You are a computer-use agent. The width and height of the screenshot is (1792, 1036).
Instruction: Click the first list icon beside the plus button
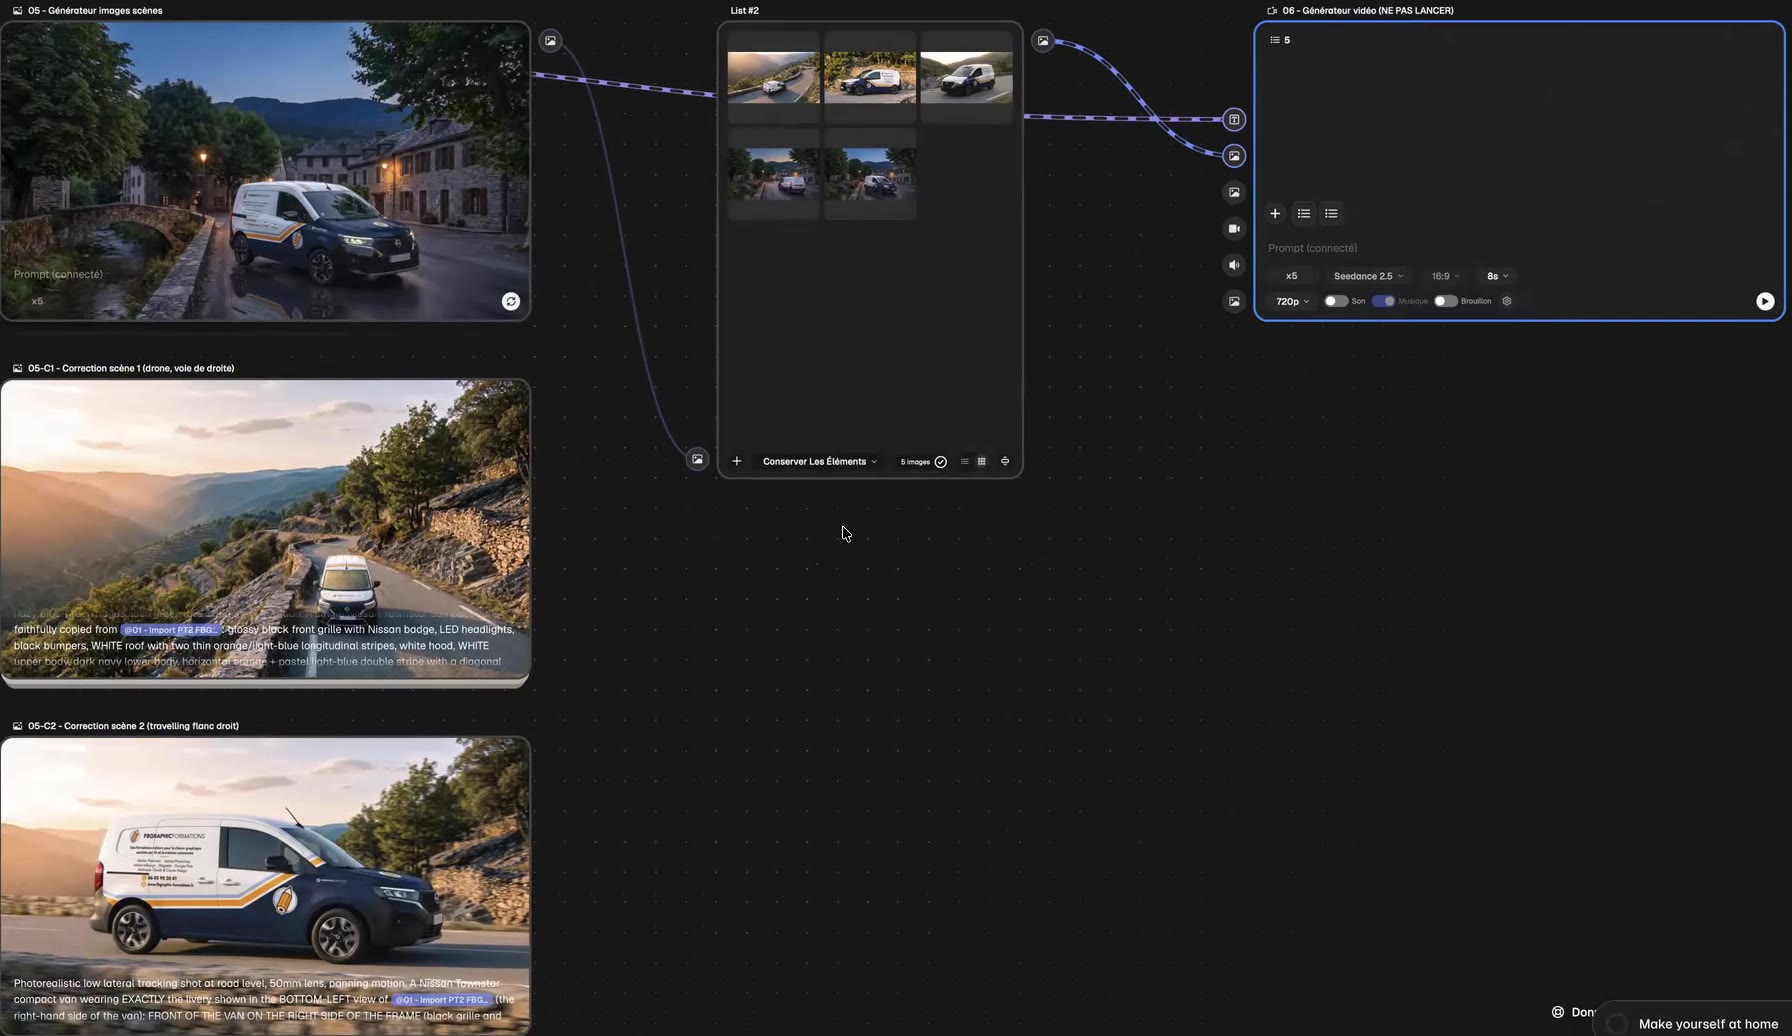point(1304,213)
